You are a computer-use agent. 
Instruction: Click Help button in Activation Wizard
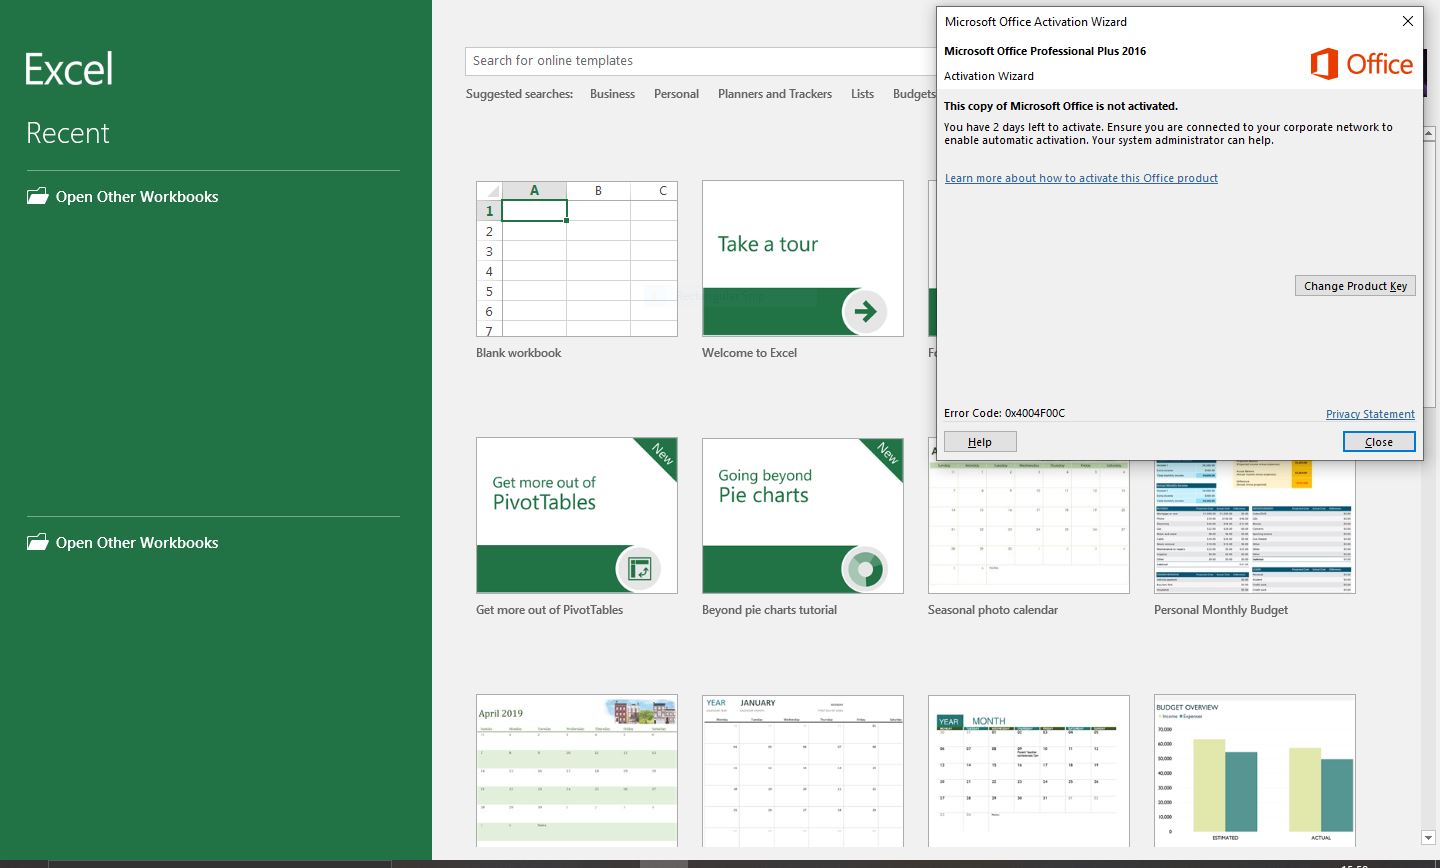980,442
